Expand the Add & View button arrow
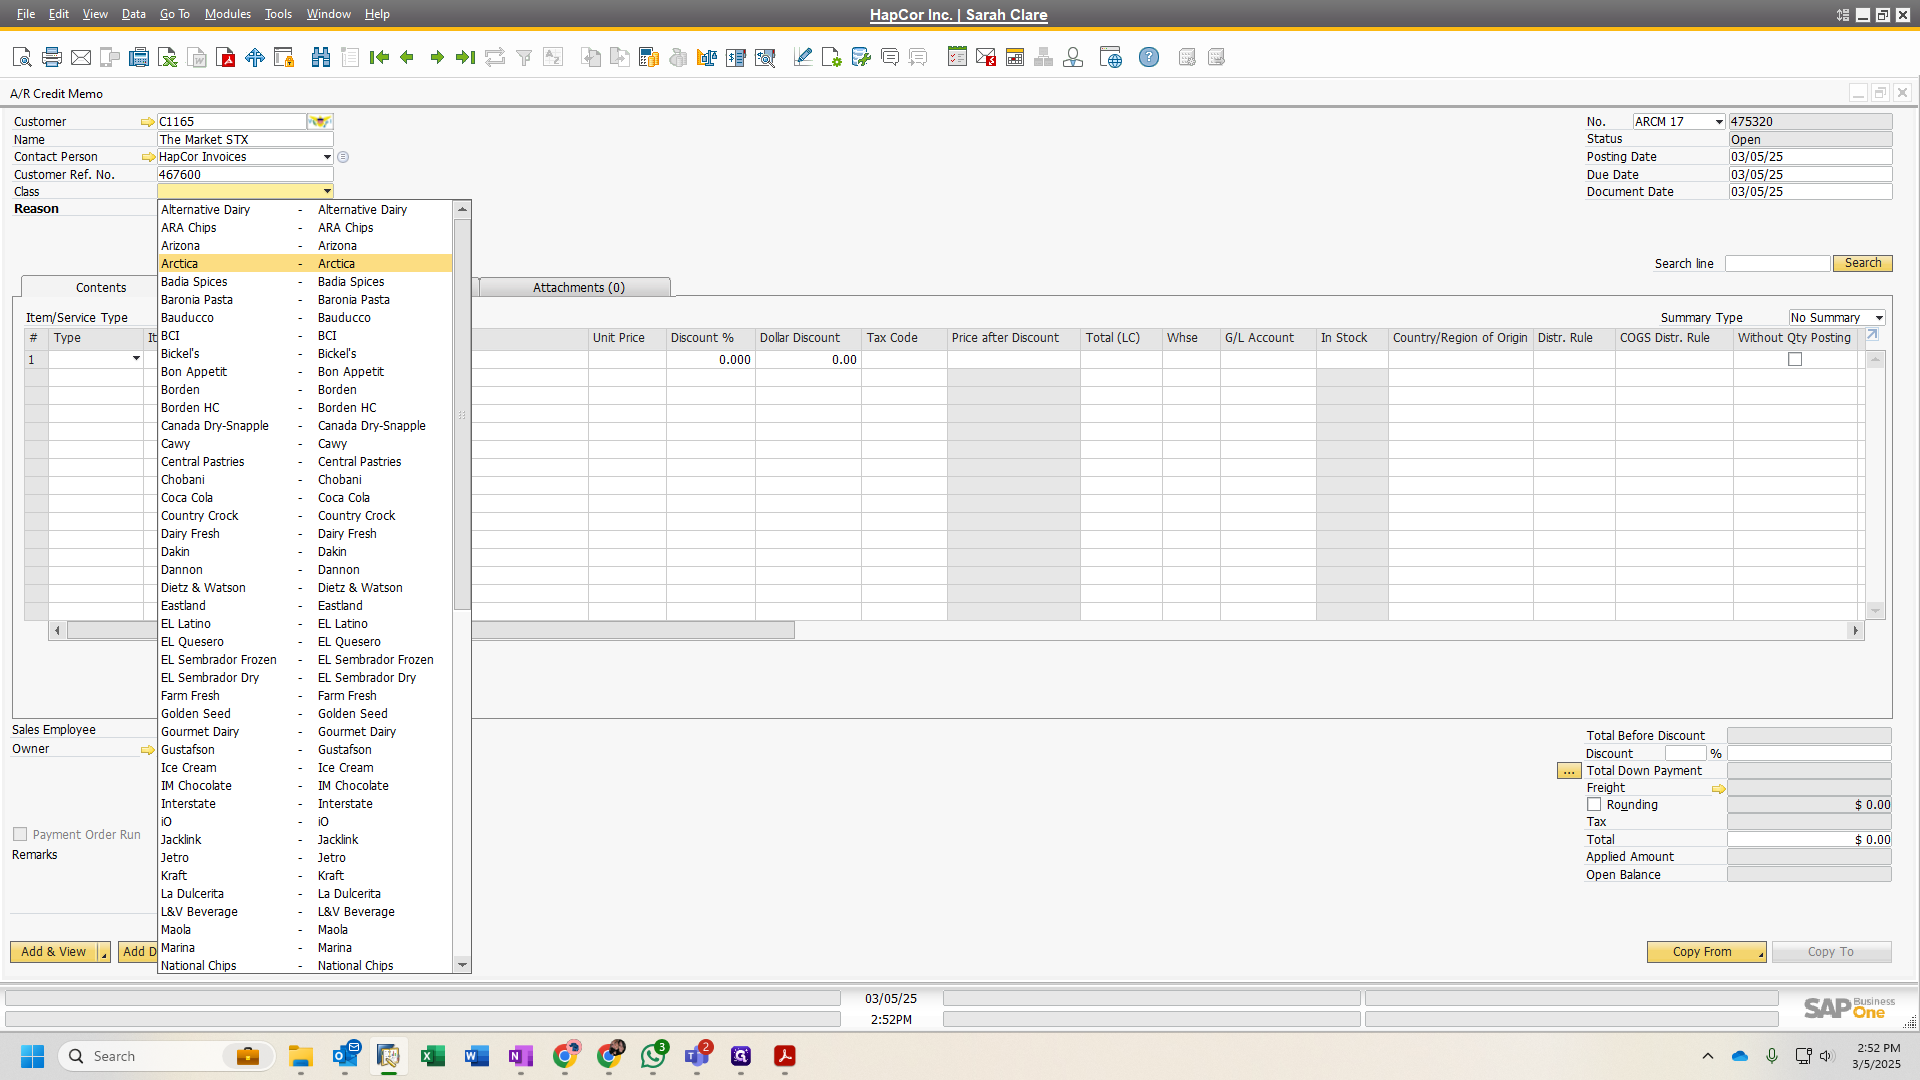This screenshot has width=1920, height=1080. point(104,955)
